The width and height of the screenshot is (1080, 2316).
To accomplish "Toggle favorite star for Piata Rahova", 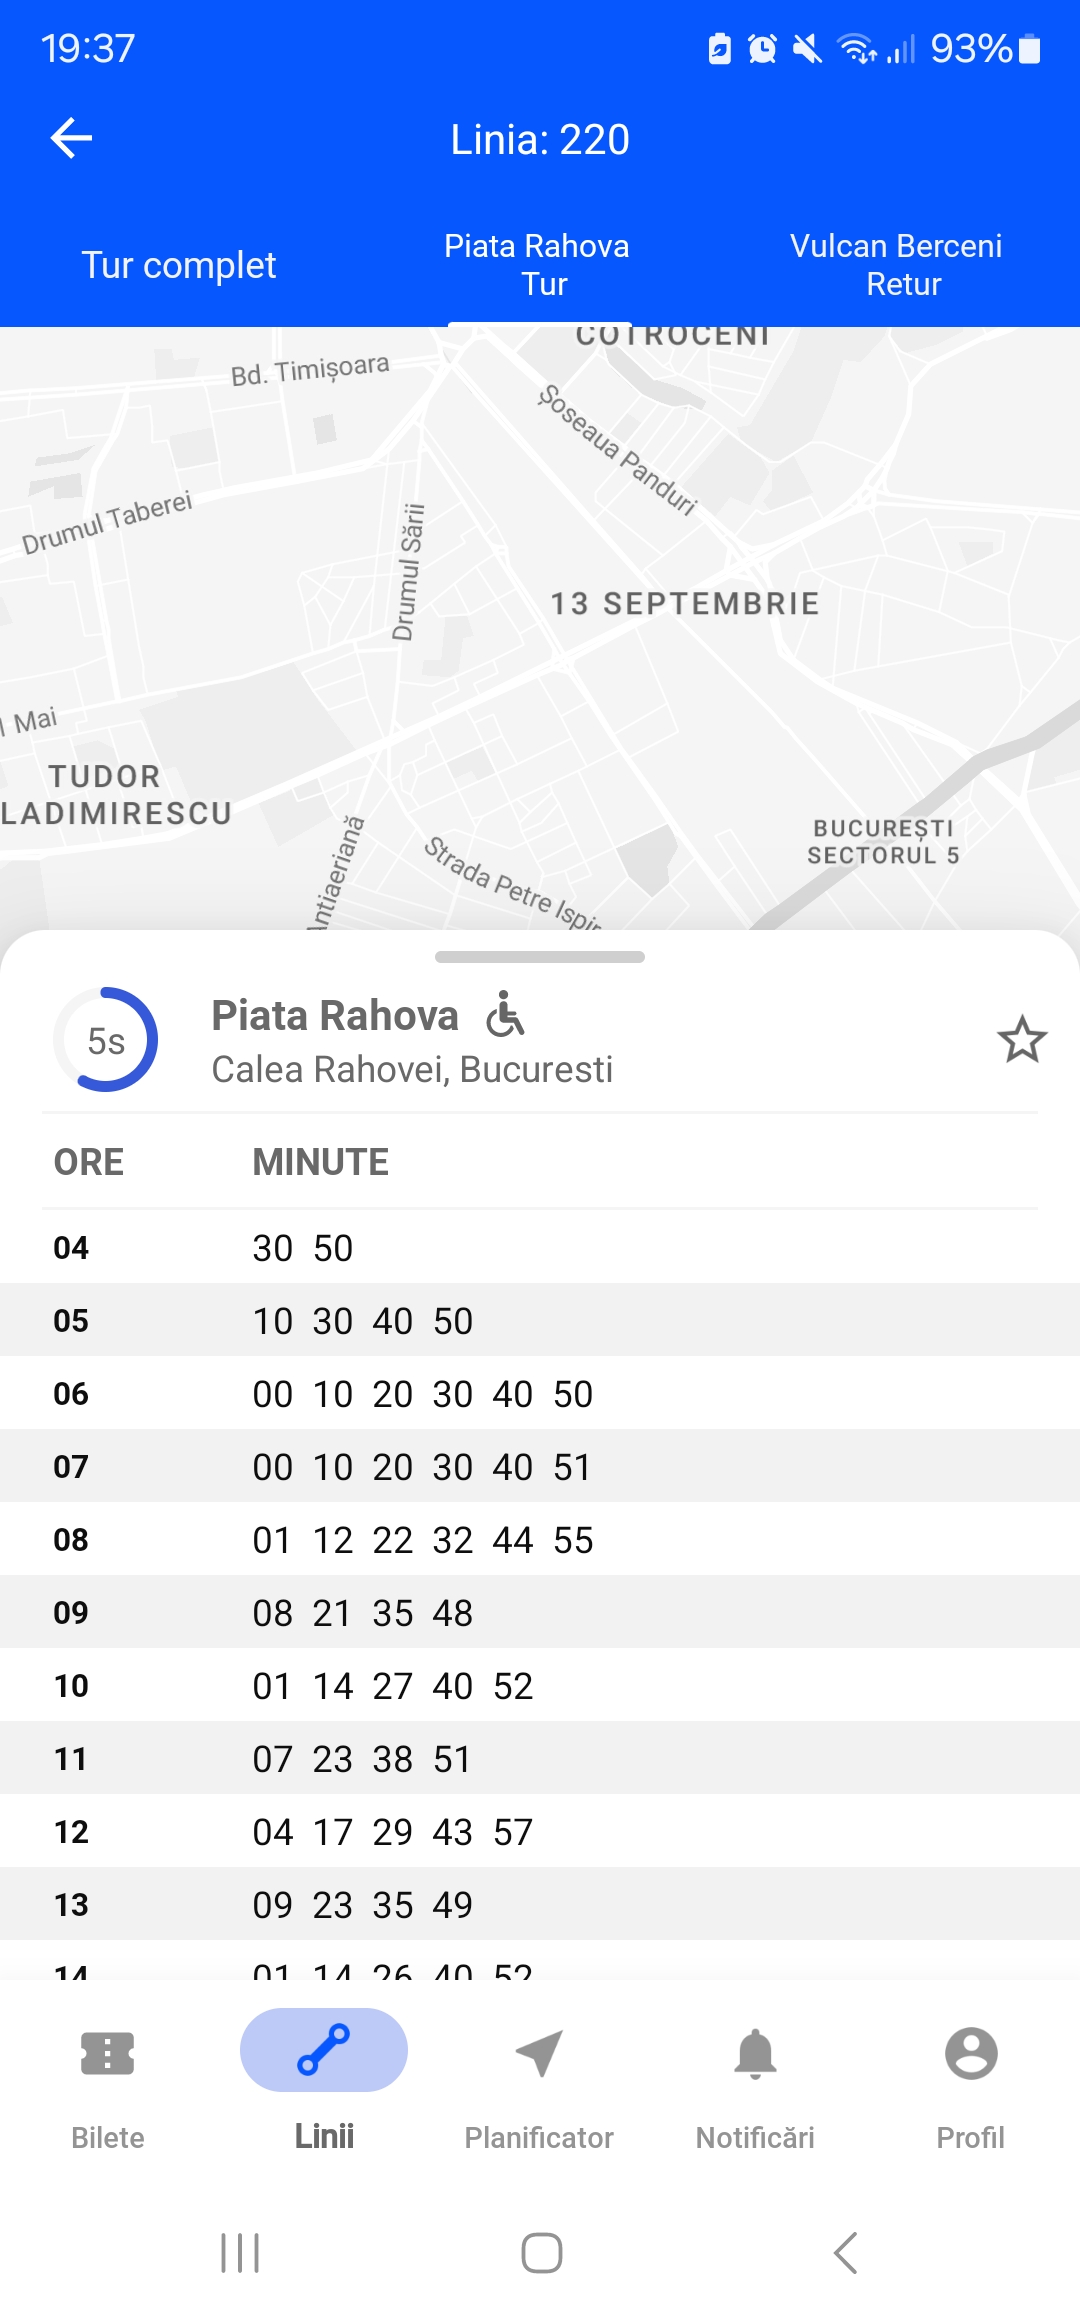I will click(x=1021, y=1040).
